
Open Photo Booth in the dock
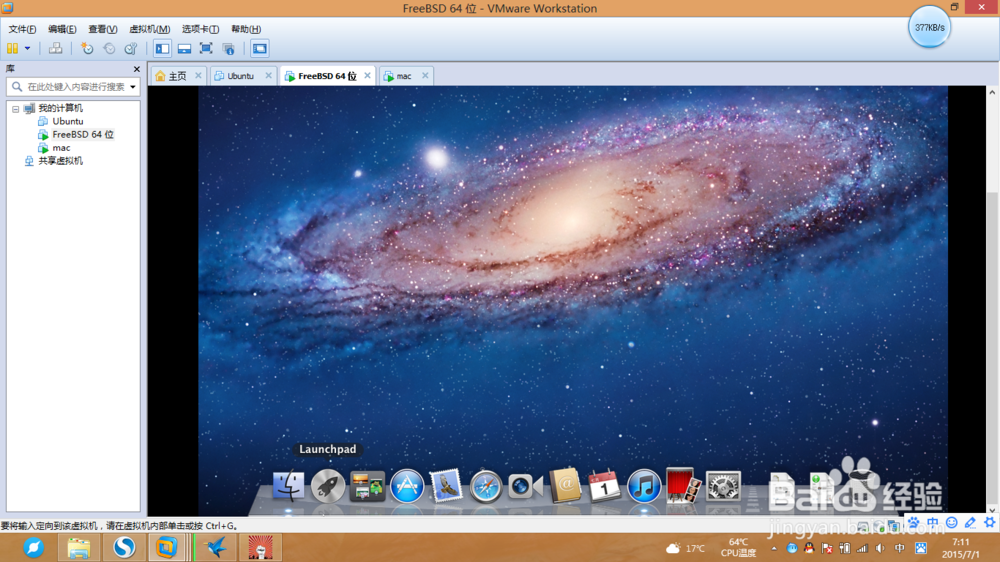683,486
